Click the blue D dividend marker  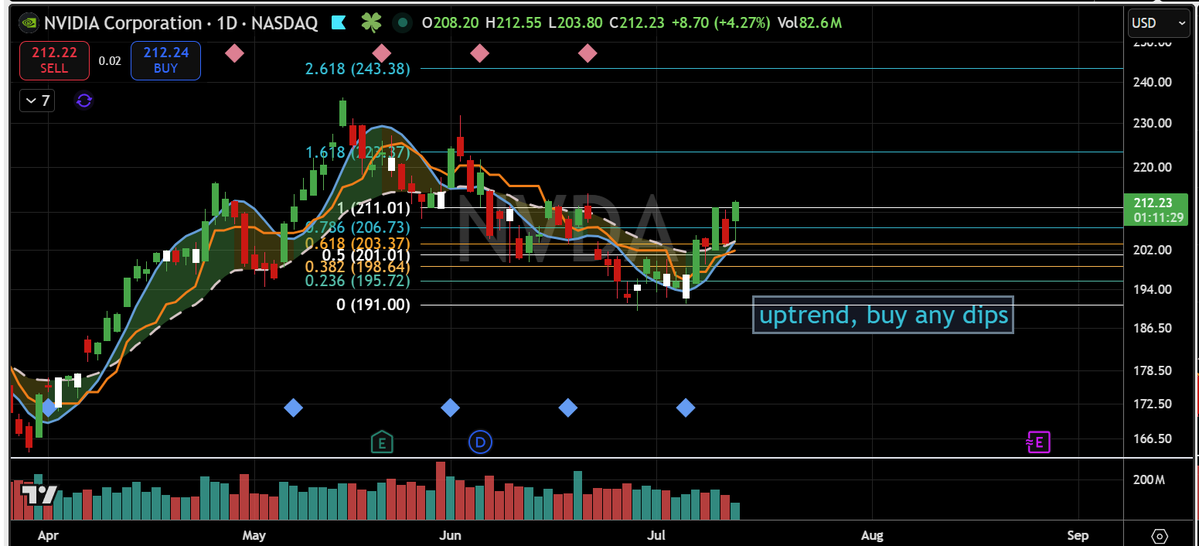(481, 441)
